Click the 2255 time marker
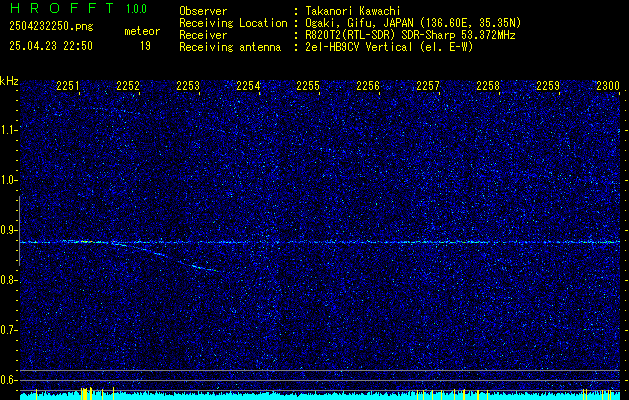 point(308,85)
